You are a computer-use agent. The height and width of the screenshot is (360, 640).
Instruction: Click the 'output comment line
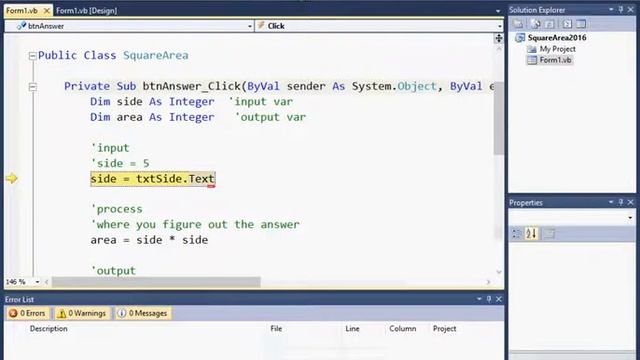tap(113, 271)
